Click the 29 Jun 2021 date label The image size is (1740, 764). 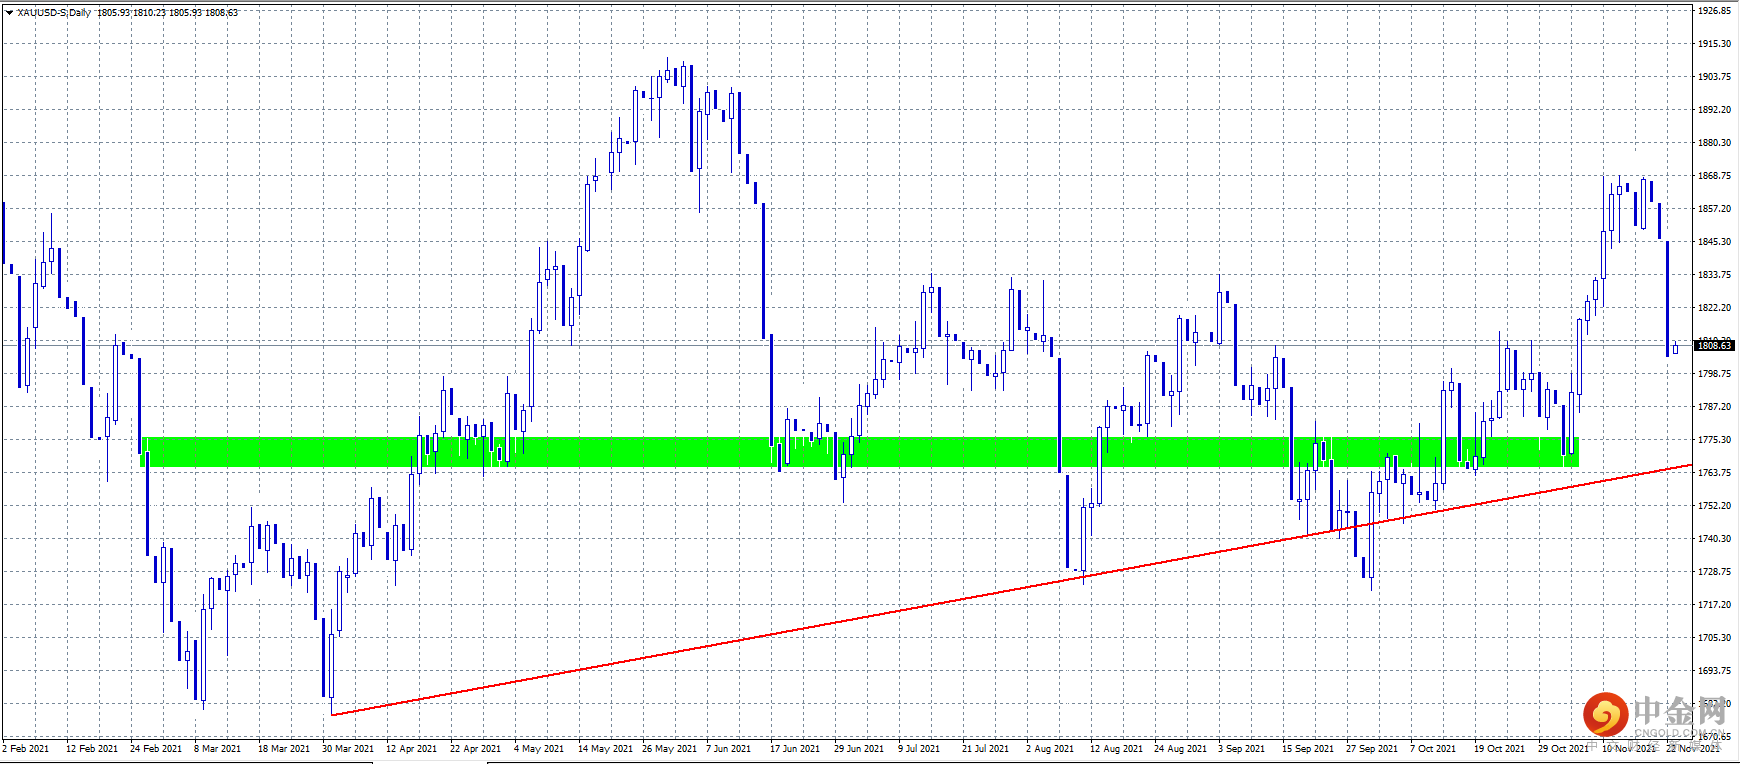[859, 749]
